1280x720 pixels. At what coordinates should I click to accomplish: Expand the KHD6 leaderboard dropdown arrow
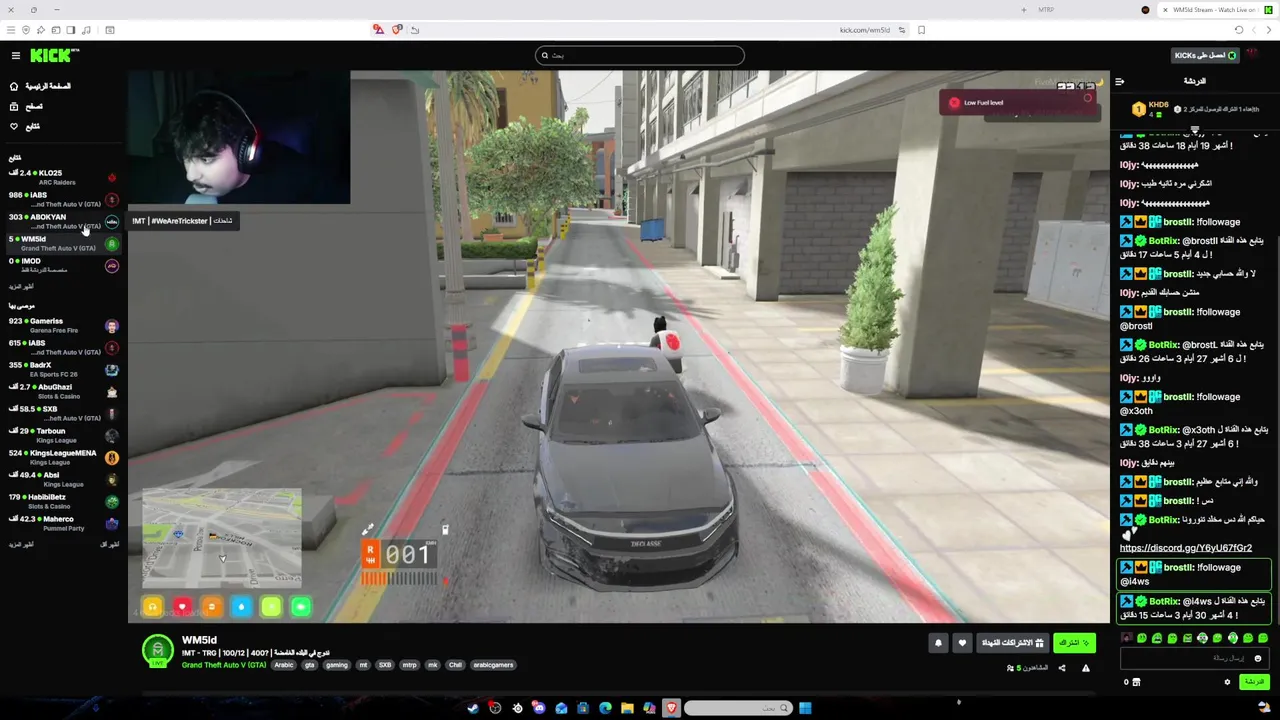click(x=1194, y=131)
